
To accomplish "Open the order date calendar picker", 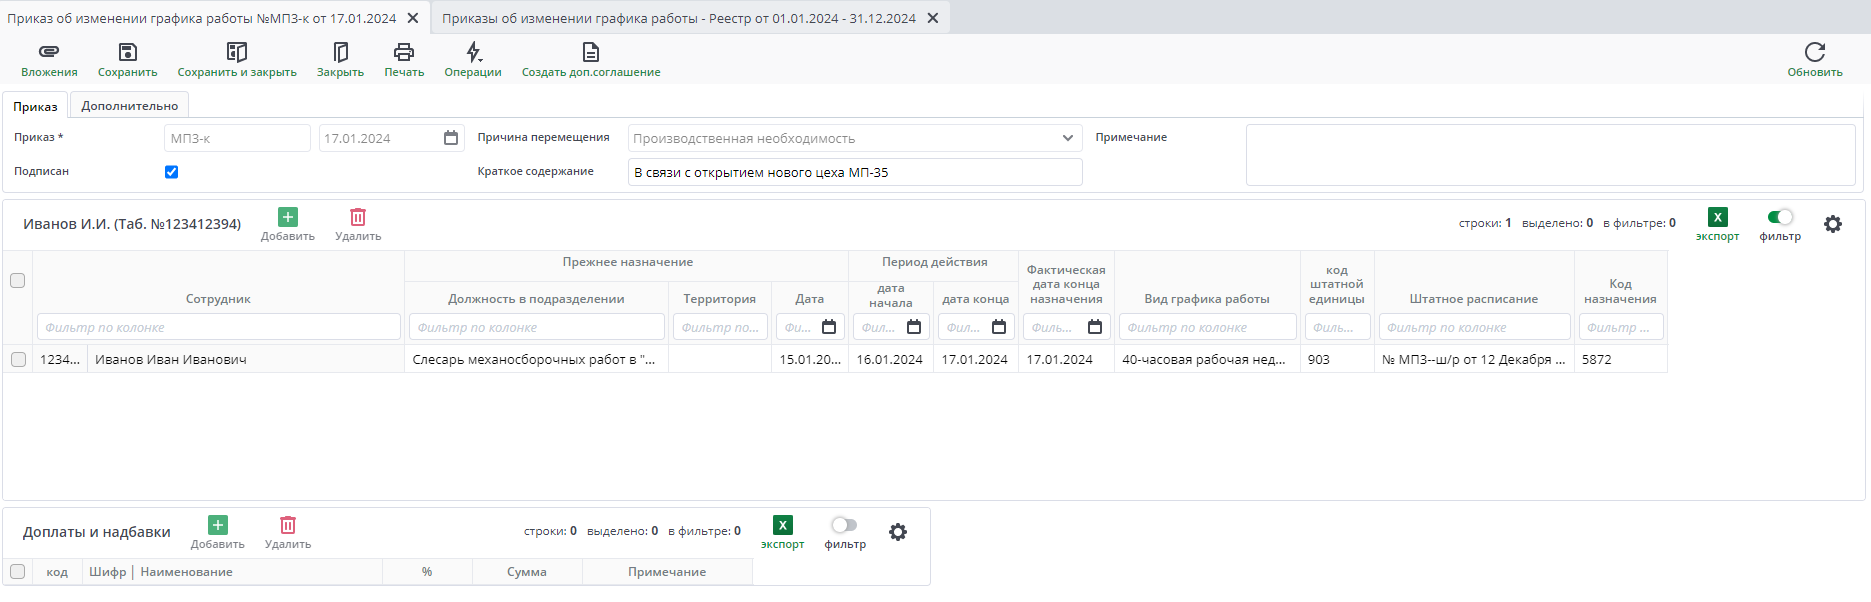I will click(x=451, y=138).
